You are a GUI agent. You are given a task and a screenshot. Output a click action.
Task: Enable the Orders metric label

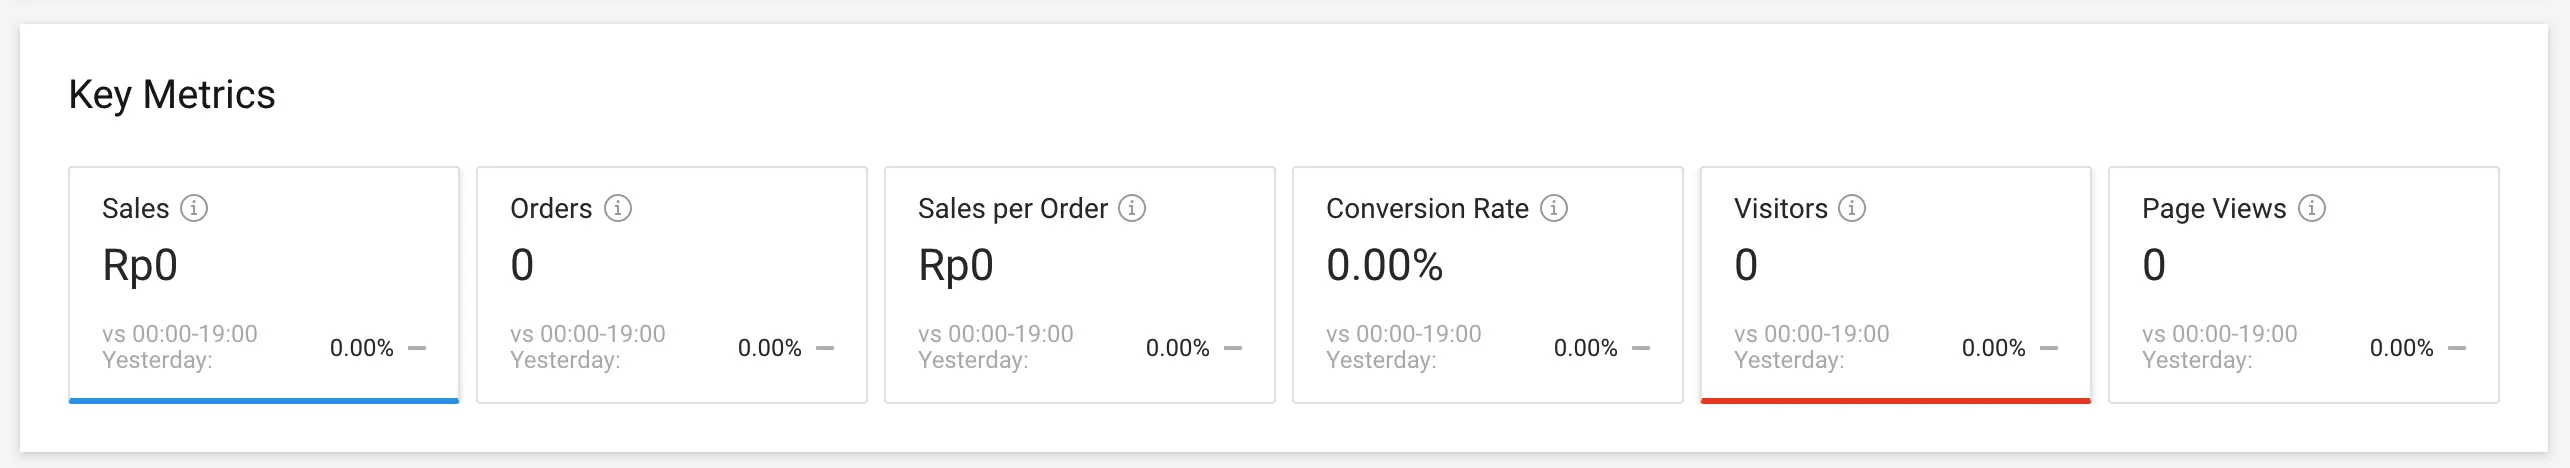(x=551, y=208)
